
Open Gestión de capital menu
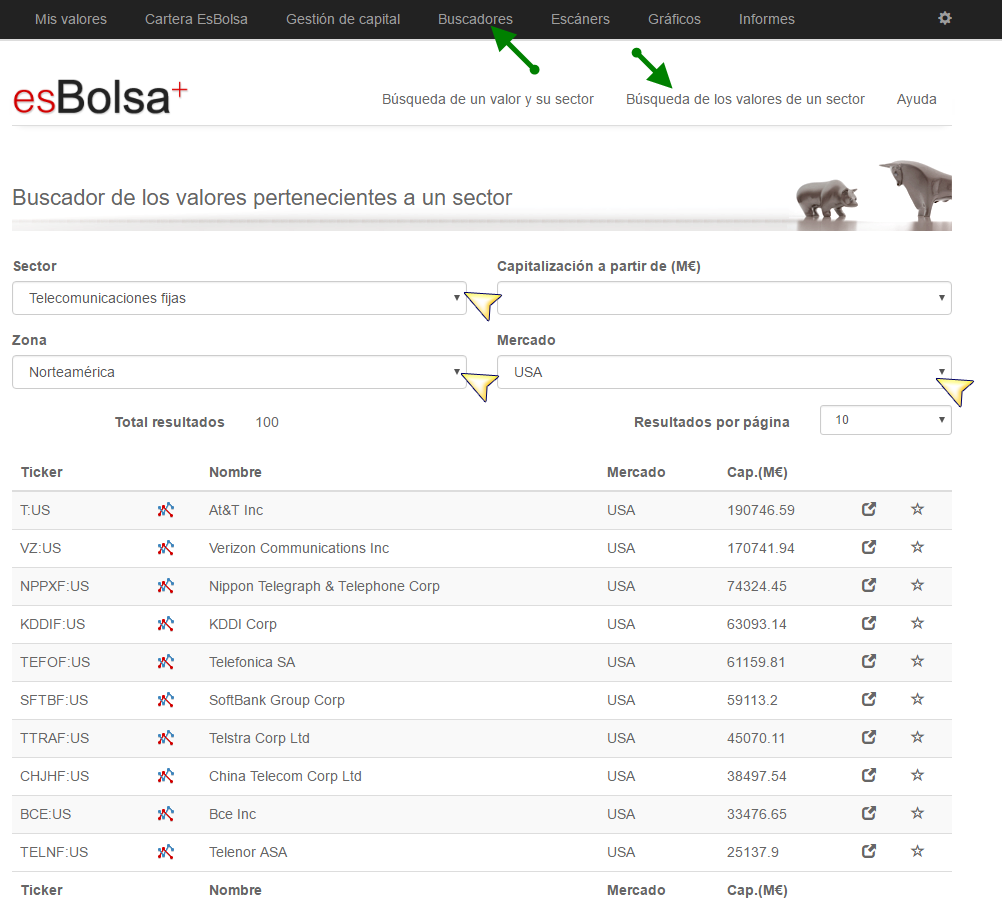pos(343,19)
